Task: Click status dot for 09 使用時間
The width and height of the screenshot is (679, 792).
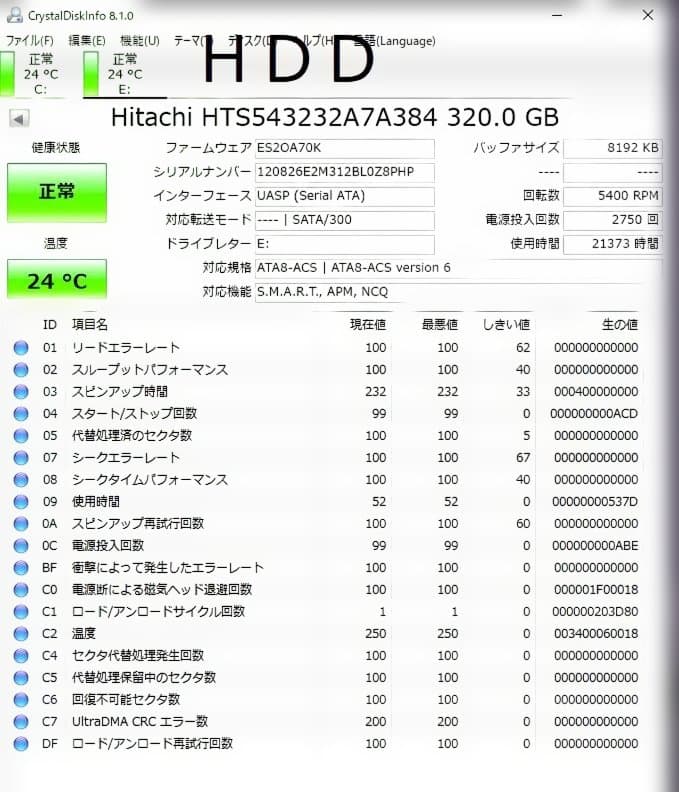Action: [21, 502]
